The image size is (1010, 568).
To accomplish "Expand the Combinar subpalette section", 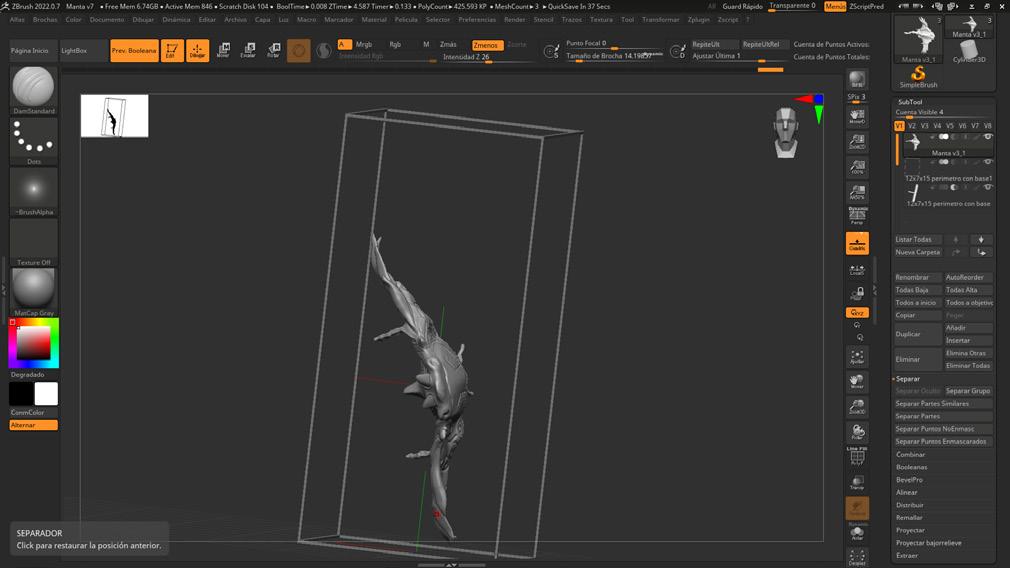I will [910, 454].
